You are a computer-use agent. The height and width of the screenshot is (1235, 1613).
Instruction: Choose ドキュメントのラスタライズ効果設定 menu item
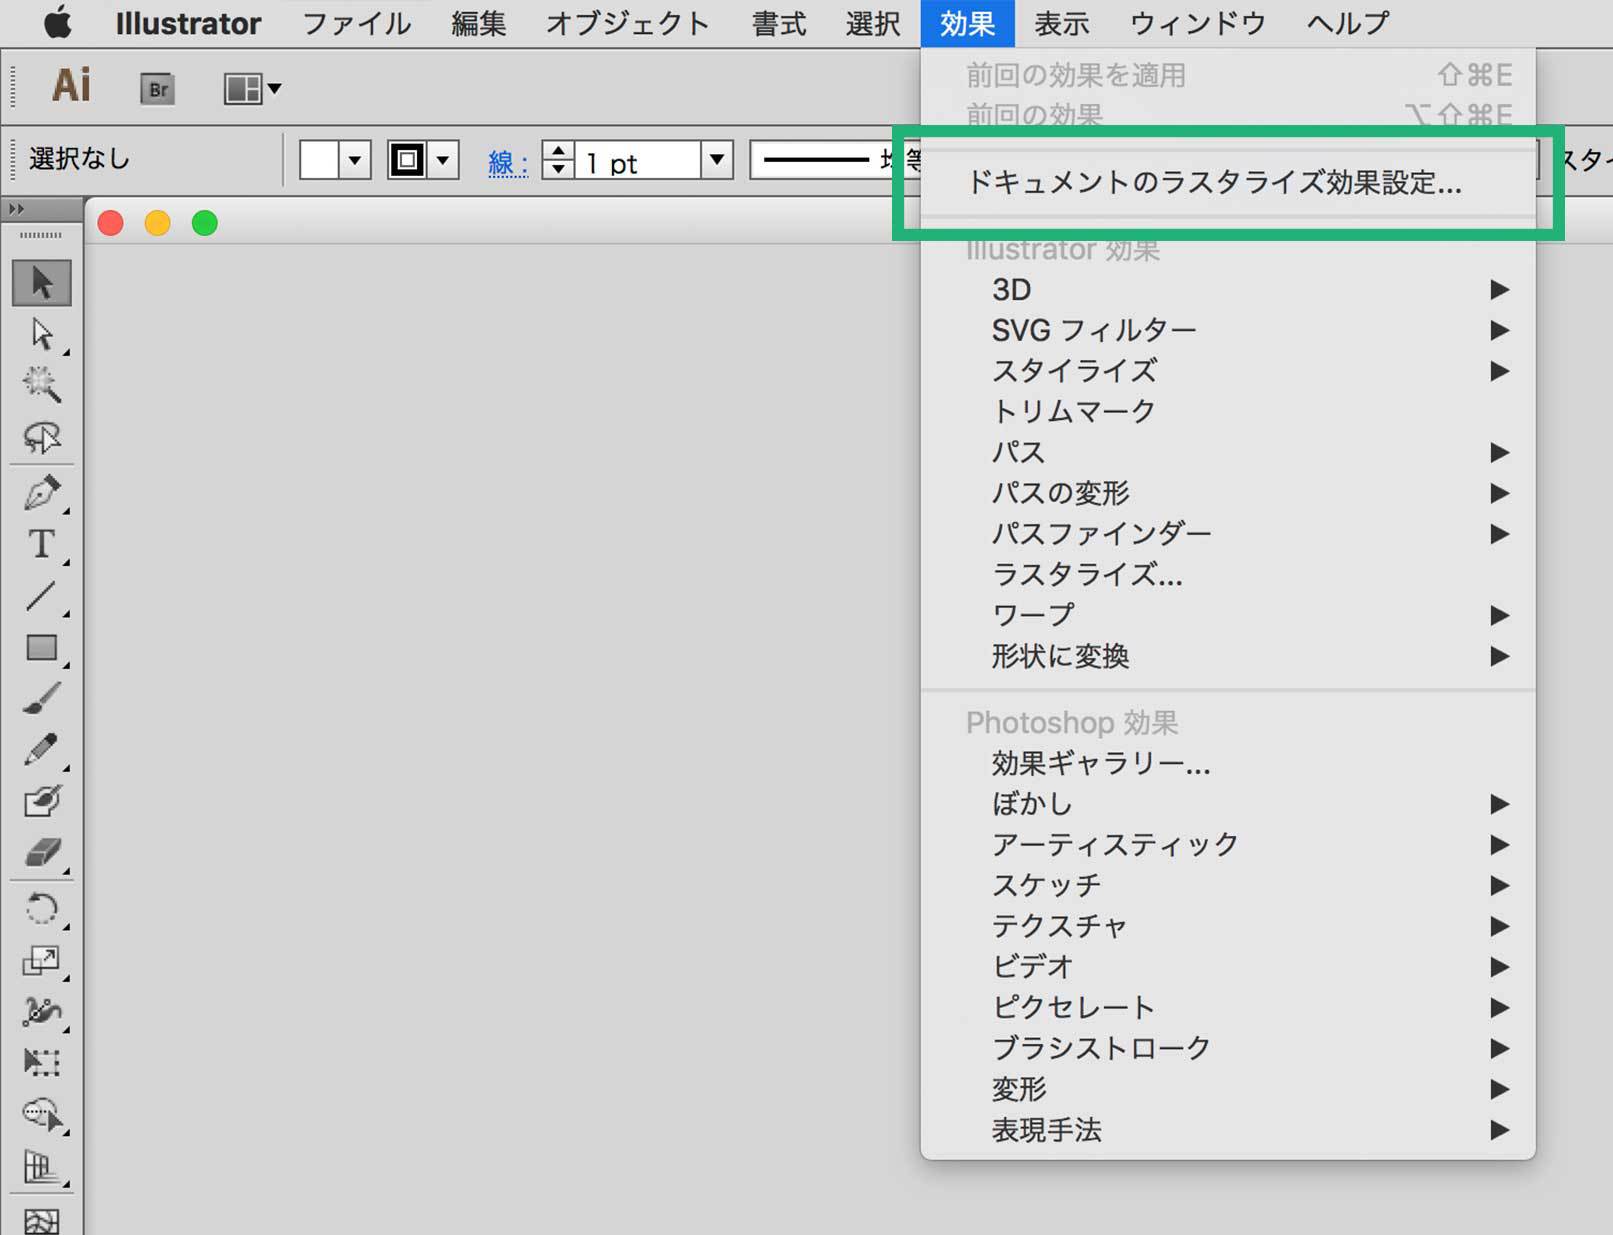click(x=1214, y=183)
